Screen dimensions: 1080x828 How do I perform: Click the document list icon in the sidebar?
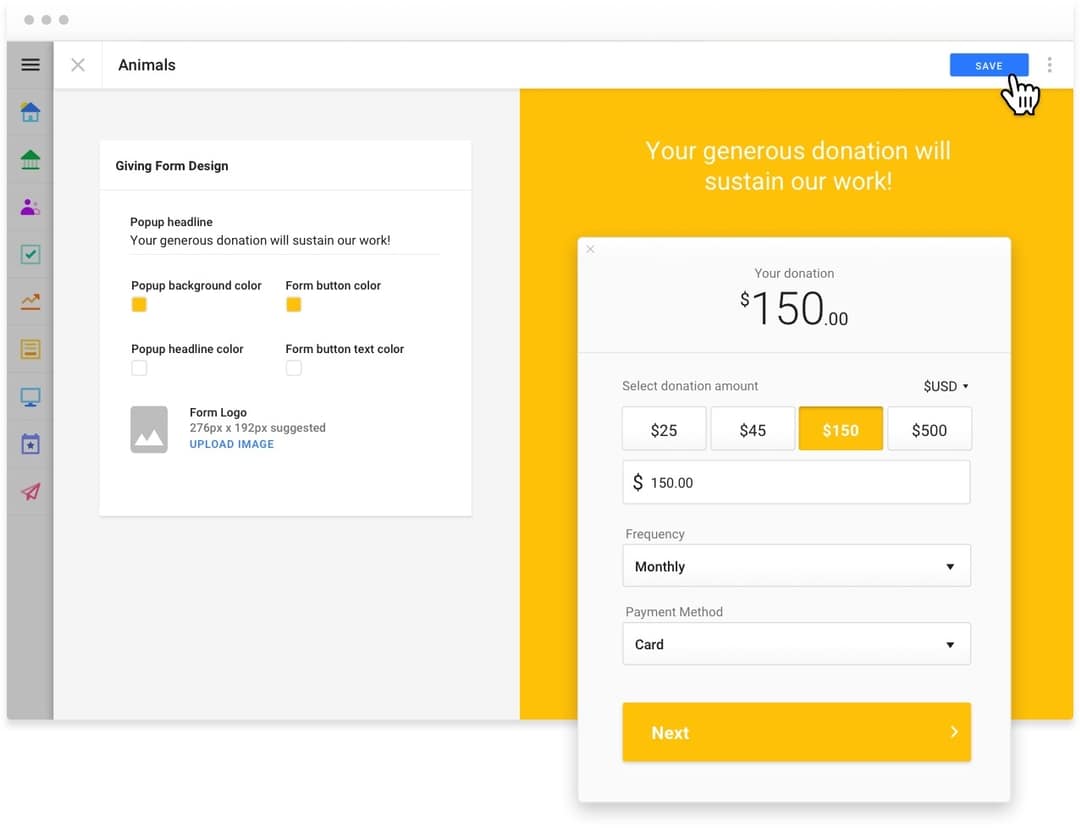(30, 349)
